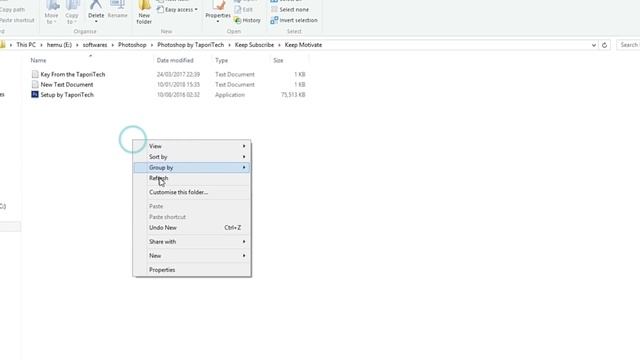Click the 75,513 KB size cell
640x360 pixels.
coord(293,95)
